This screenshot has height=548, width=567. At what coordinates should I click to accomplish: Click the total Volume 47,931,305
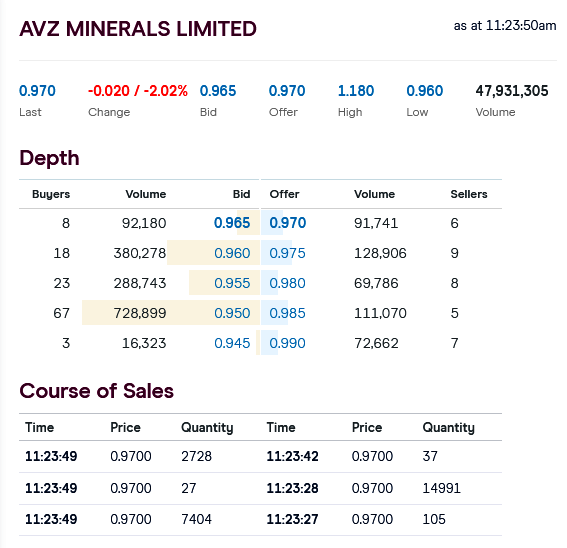pyautogui.click(x=512, y=91)
